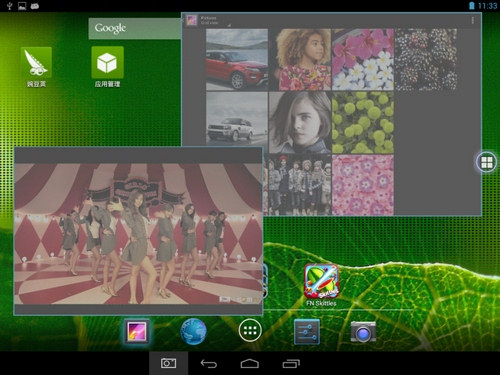Open the Grid view dropdown in the Gallery window
The image size is (500, 375).
click(x=215, y=20)
